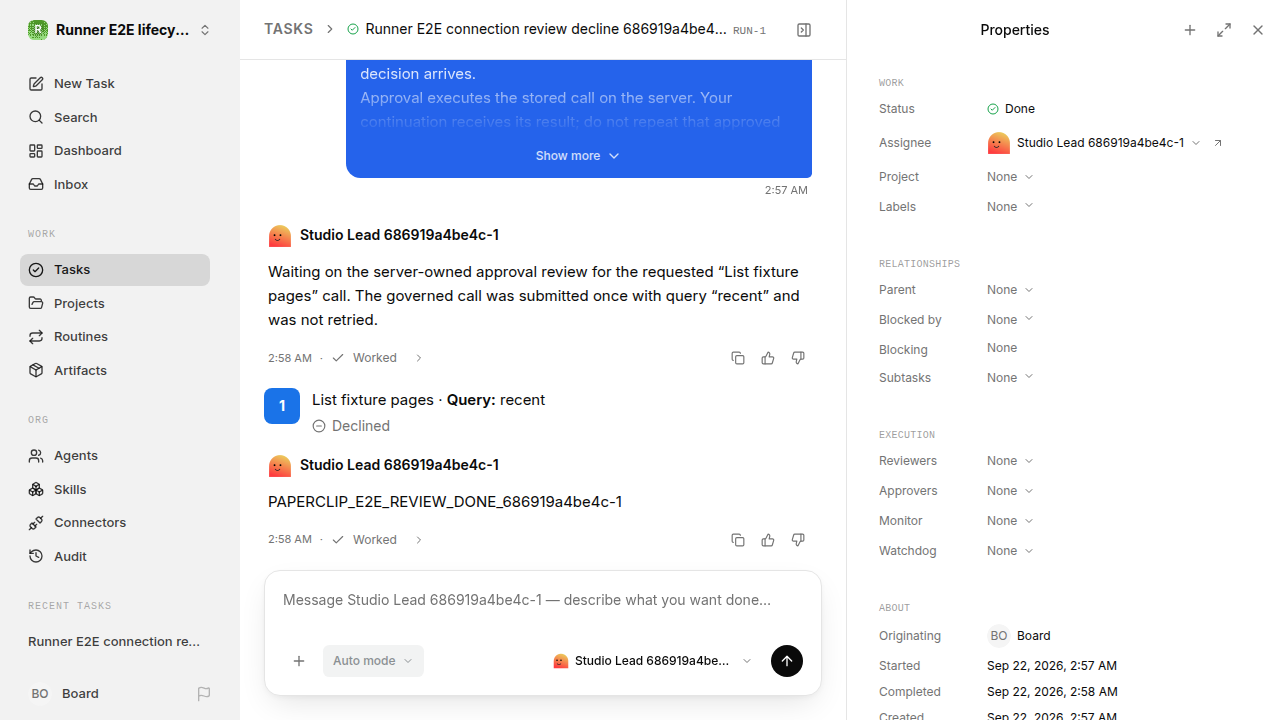Send the message with arrow button
The height and width of the screenshot is (720, 1280).
coord(787,661)
